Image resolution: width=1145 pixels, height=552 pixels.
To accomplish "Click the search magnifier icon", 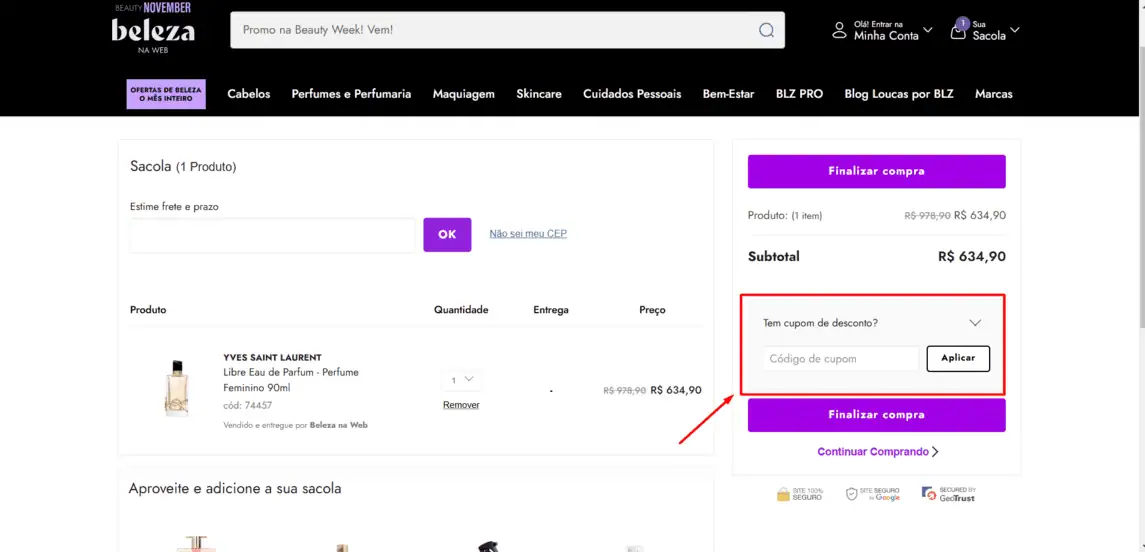I will point(766,30).
